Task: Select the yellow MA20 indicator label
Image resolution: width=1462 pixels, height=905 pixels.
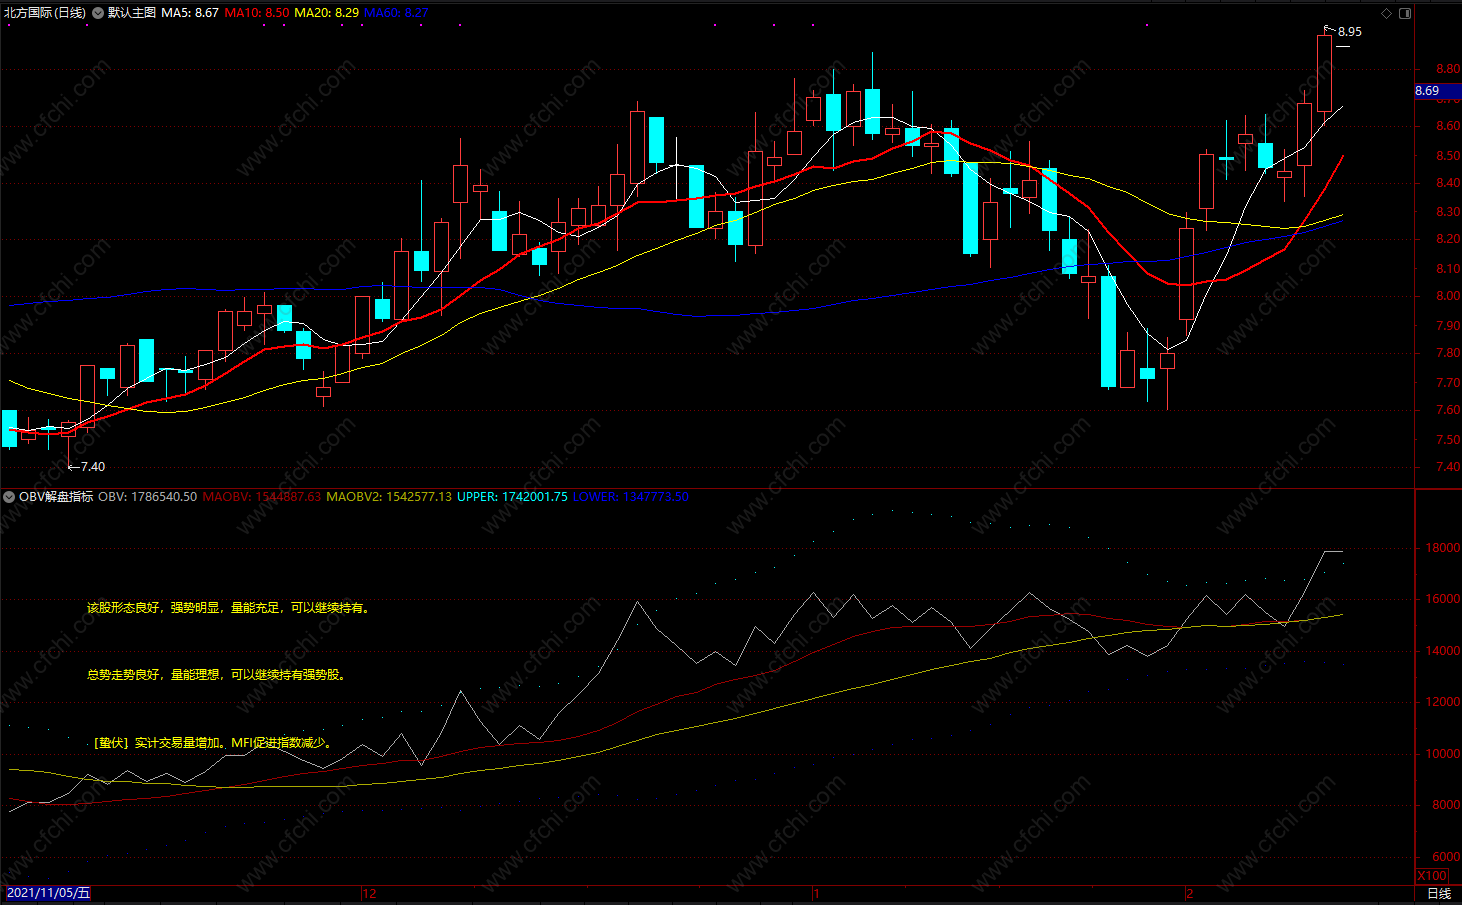Action: (326, 13)
